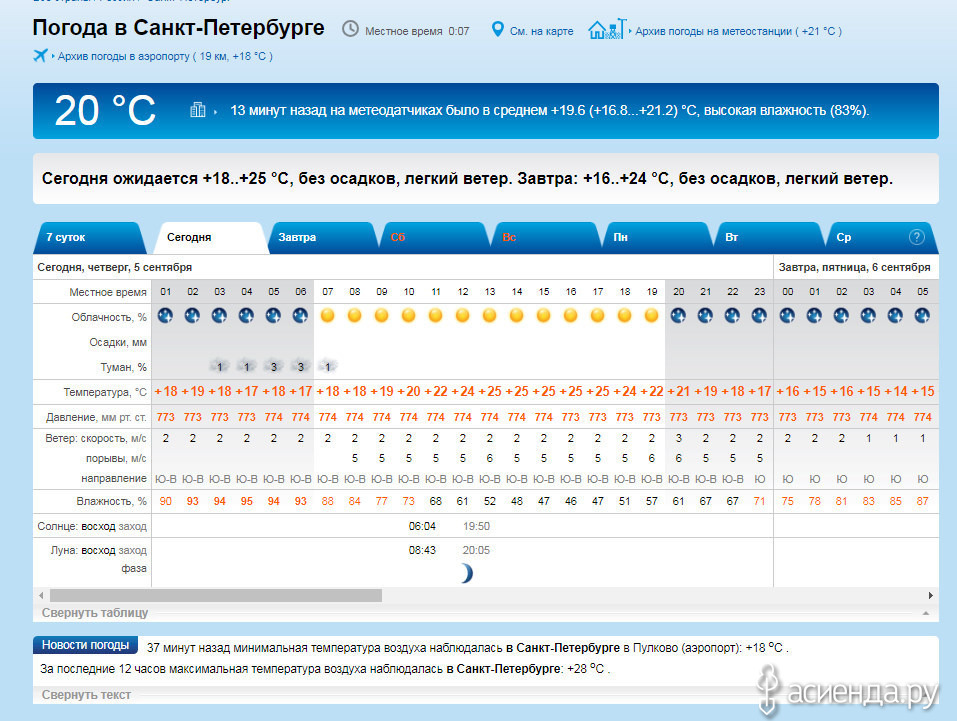This screenshot has height=721, width=957.
Task: Click the fog icon with value 1 at hour 03
Action: point(220,366)
